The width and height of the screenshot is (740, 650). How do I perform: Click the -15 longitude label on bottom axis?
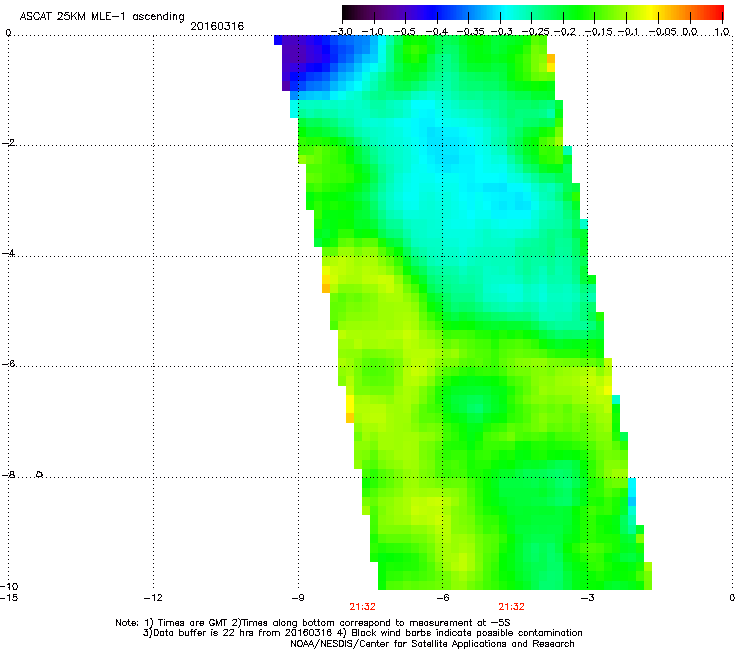tap(9, 598)
